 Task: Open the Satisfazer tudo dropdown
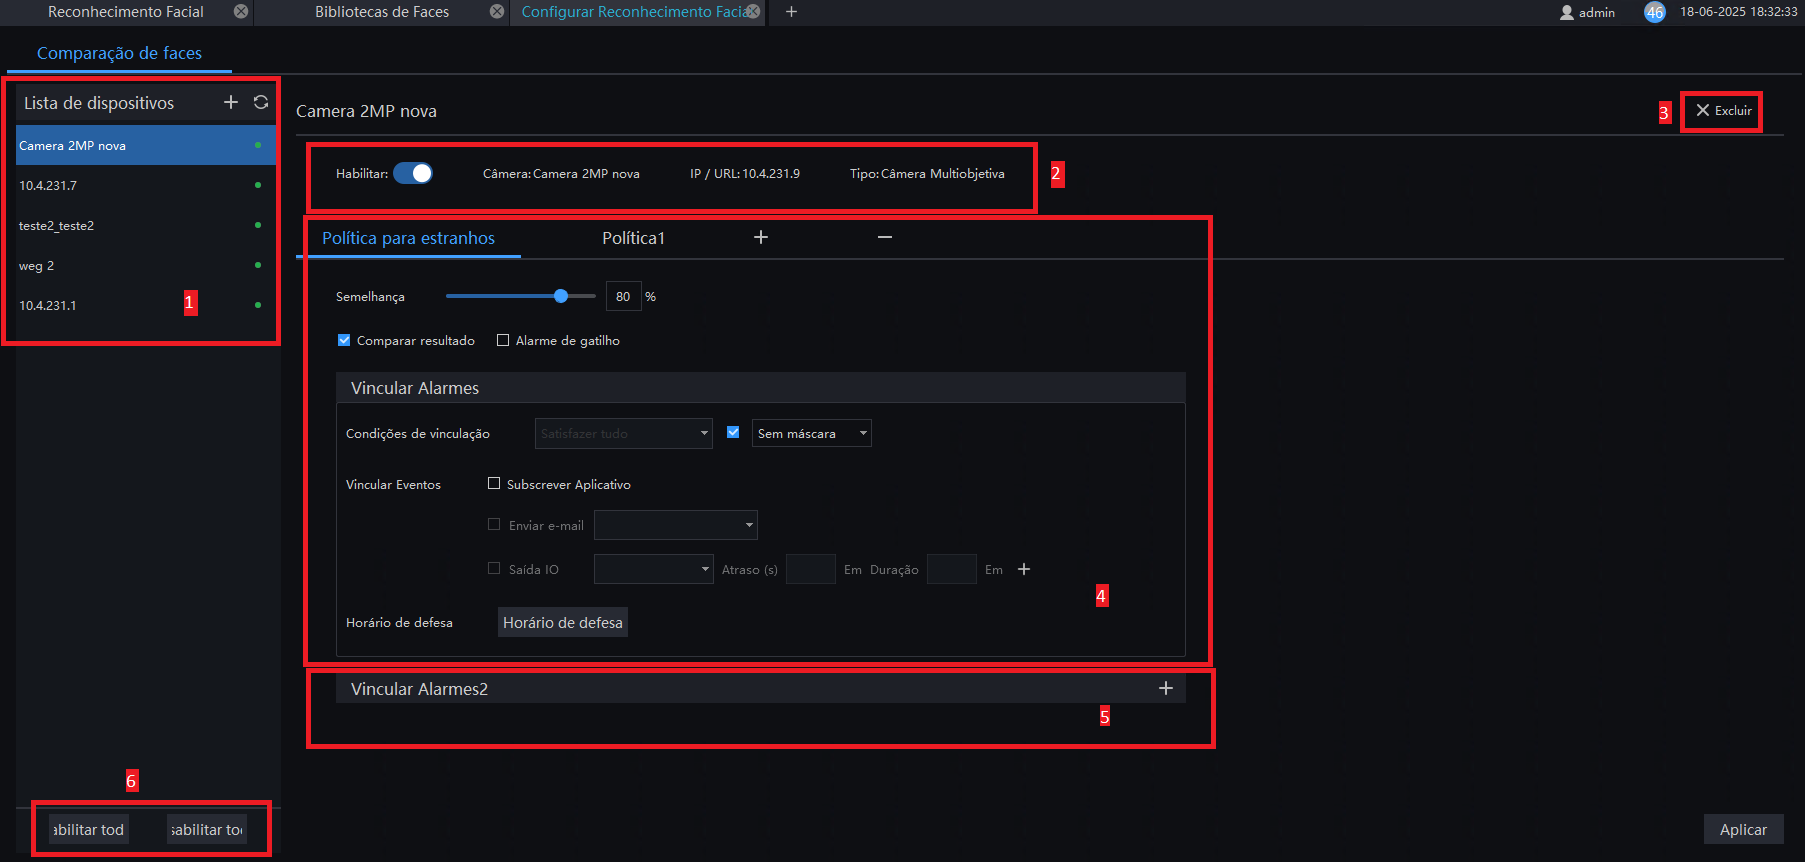[624, 433]
